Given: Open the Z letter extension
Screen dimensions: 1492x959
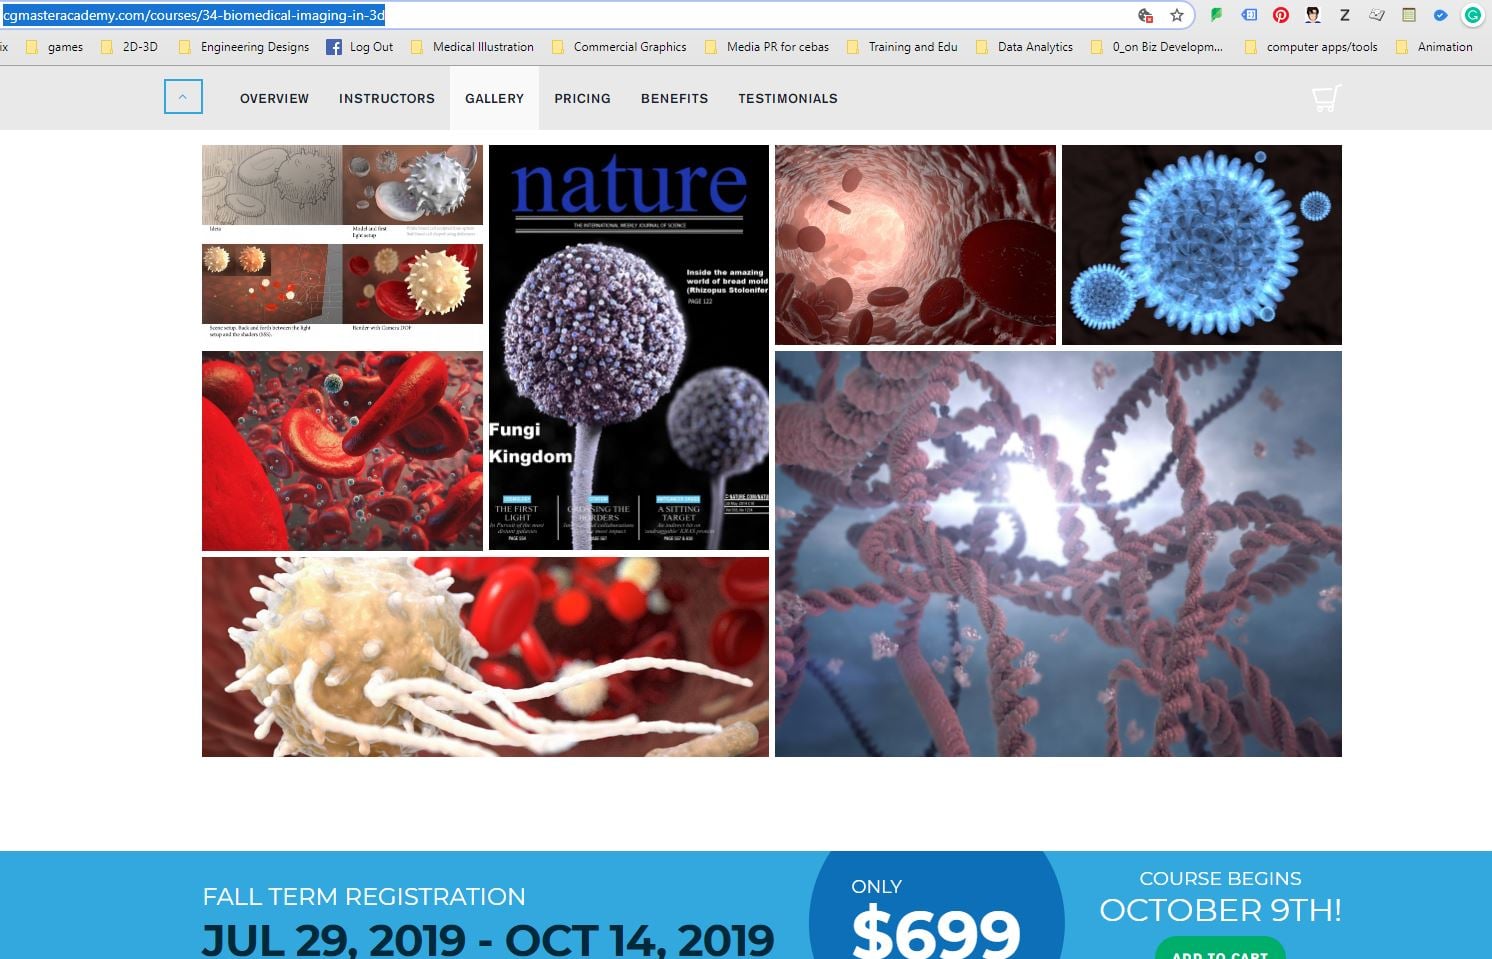Looking at the screenshot, I should [1345, 15].
